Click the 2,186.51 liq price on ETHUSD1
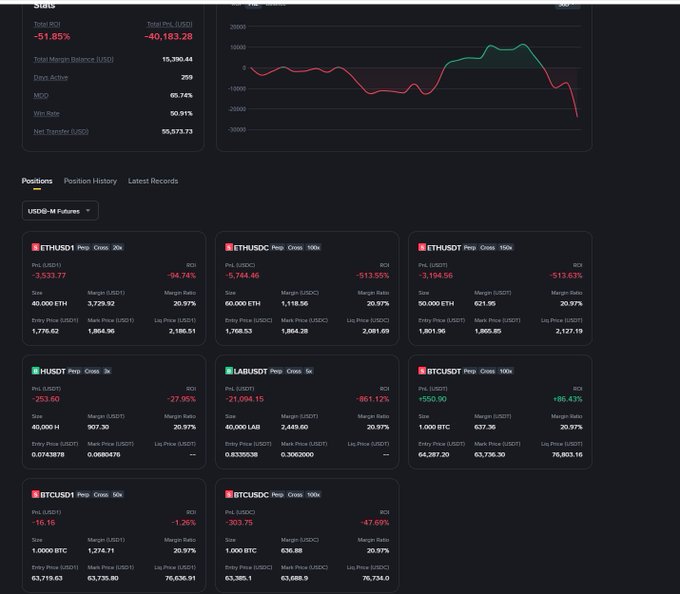 pos(182,331)
